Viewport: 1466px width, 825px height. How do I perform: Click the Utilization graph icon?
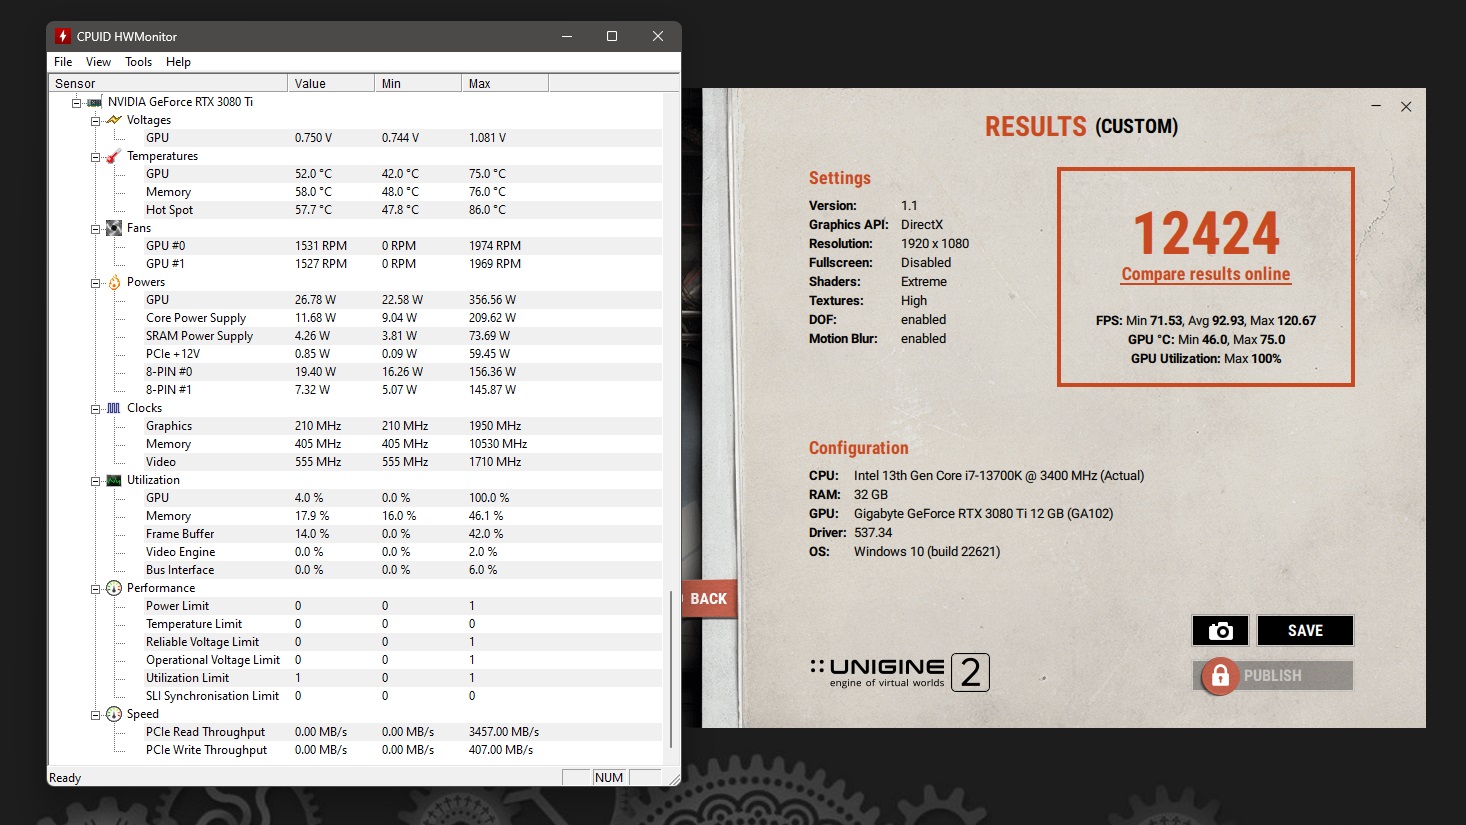pyautogui.click(x=113, y=480)
